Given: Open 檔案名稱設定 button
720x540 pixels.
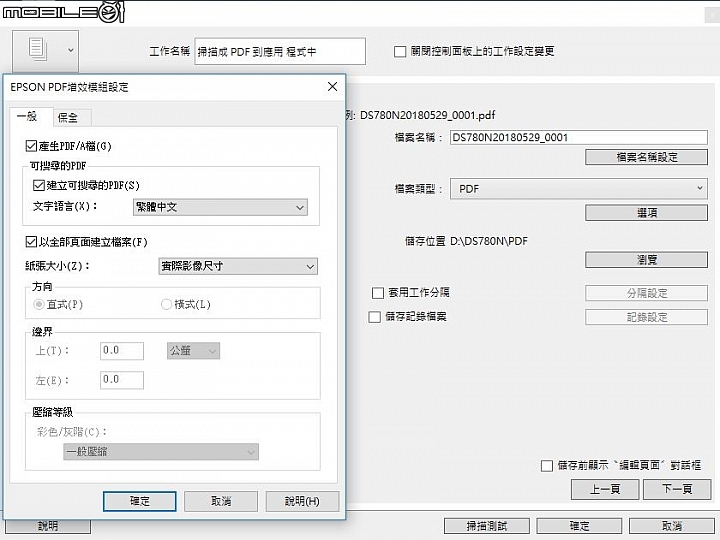Looking at the screenshot, I should pyautogui.click(x=647, y=157).
